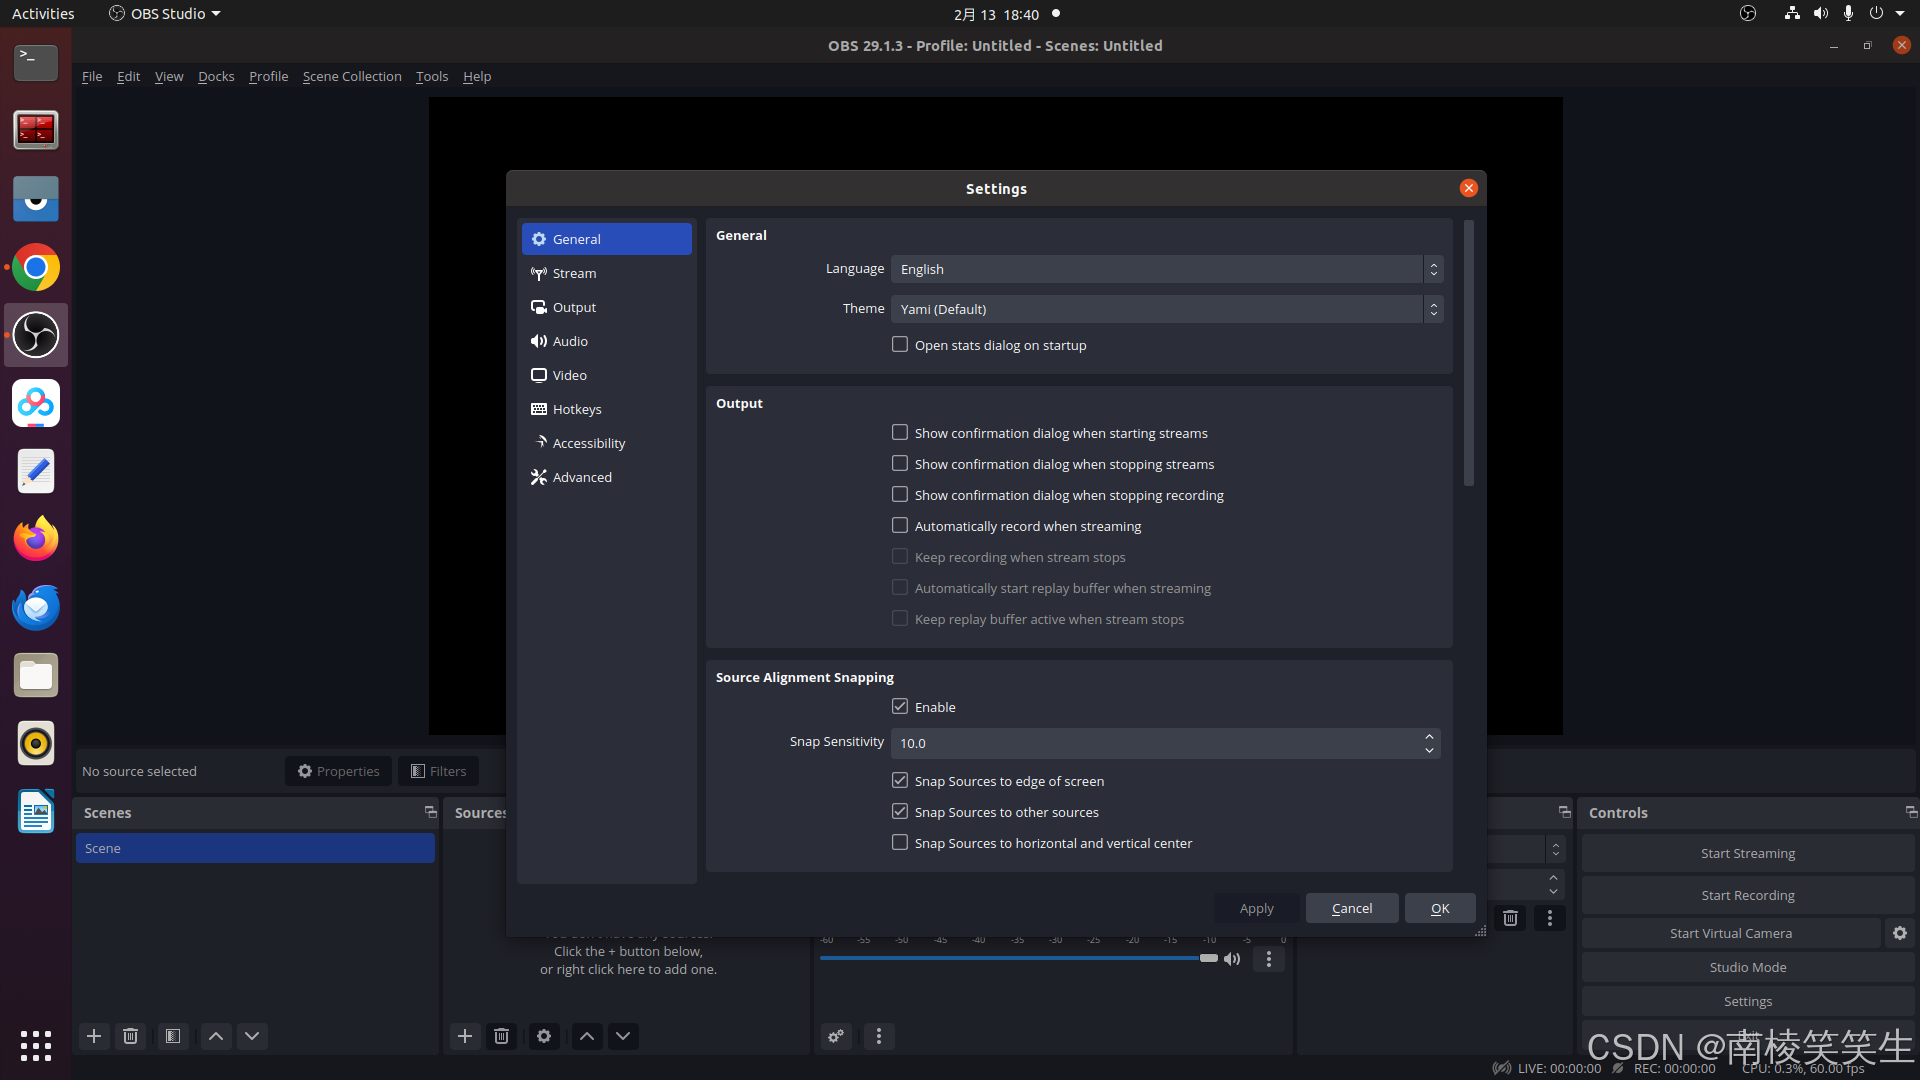Check Automatically record when streaming
This screenshot has height=1080, width=1920.
tap(900, 526)
